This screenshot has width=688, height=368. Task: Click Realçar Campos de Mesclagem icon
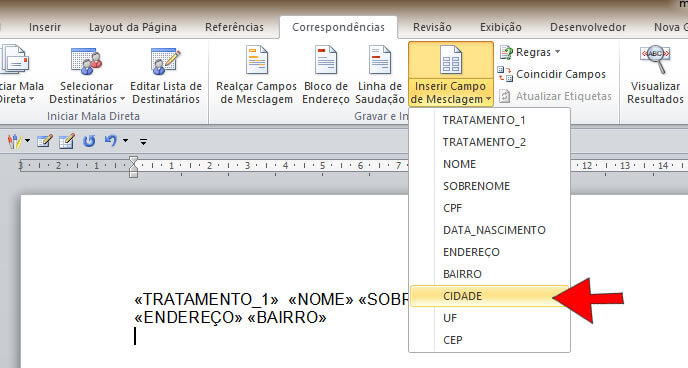point(257,60)
